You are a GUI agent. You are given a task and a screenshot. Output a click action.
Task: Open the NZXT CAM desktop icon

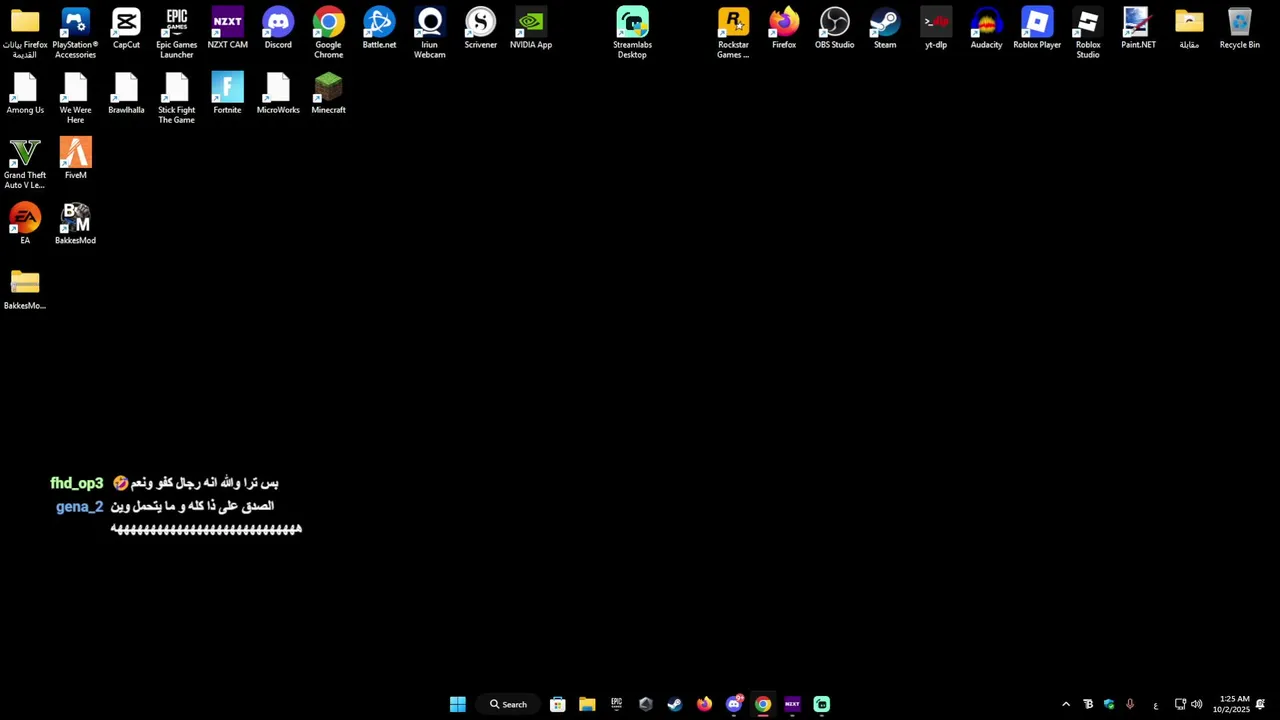point(227,29)
